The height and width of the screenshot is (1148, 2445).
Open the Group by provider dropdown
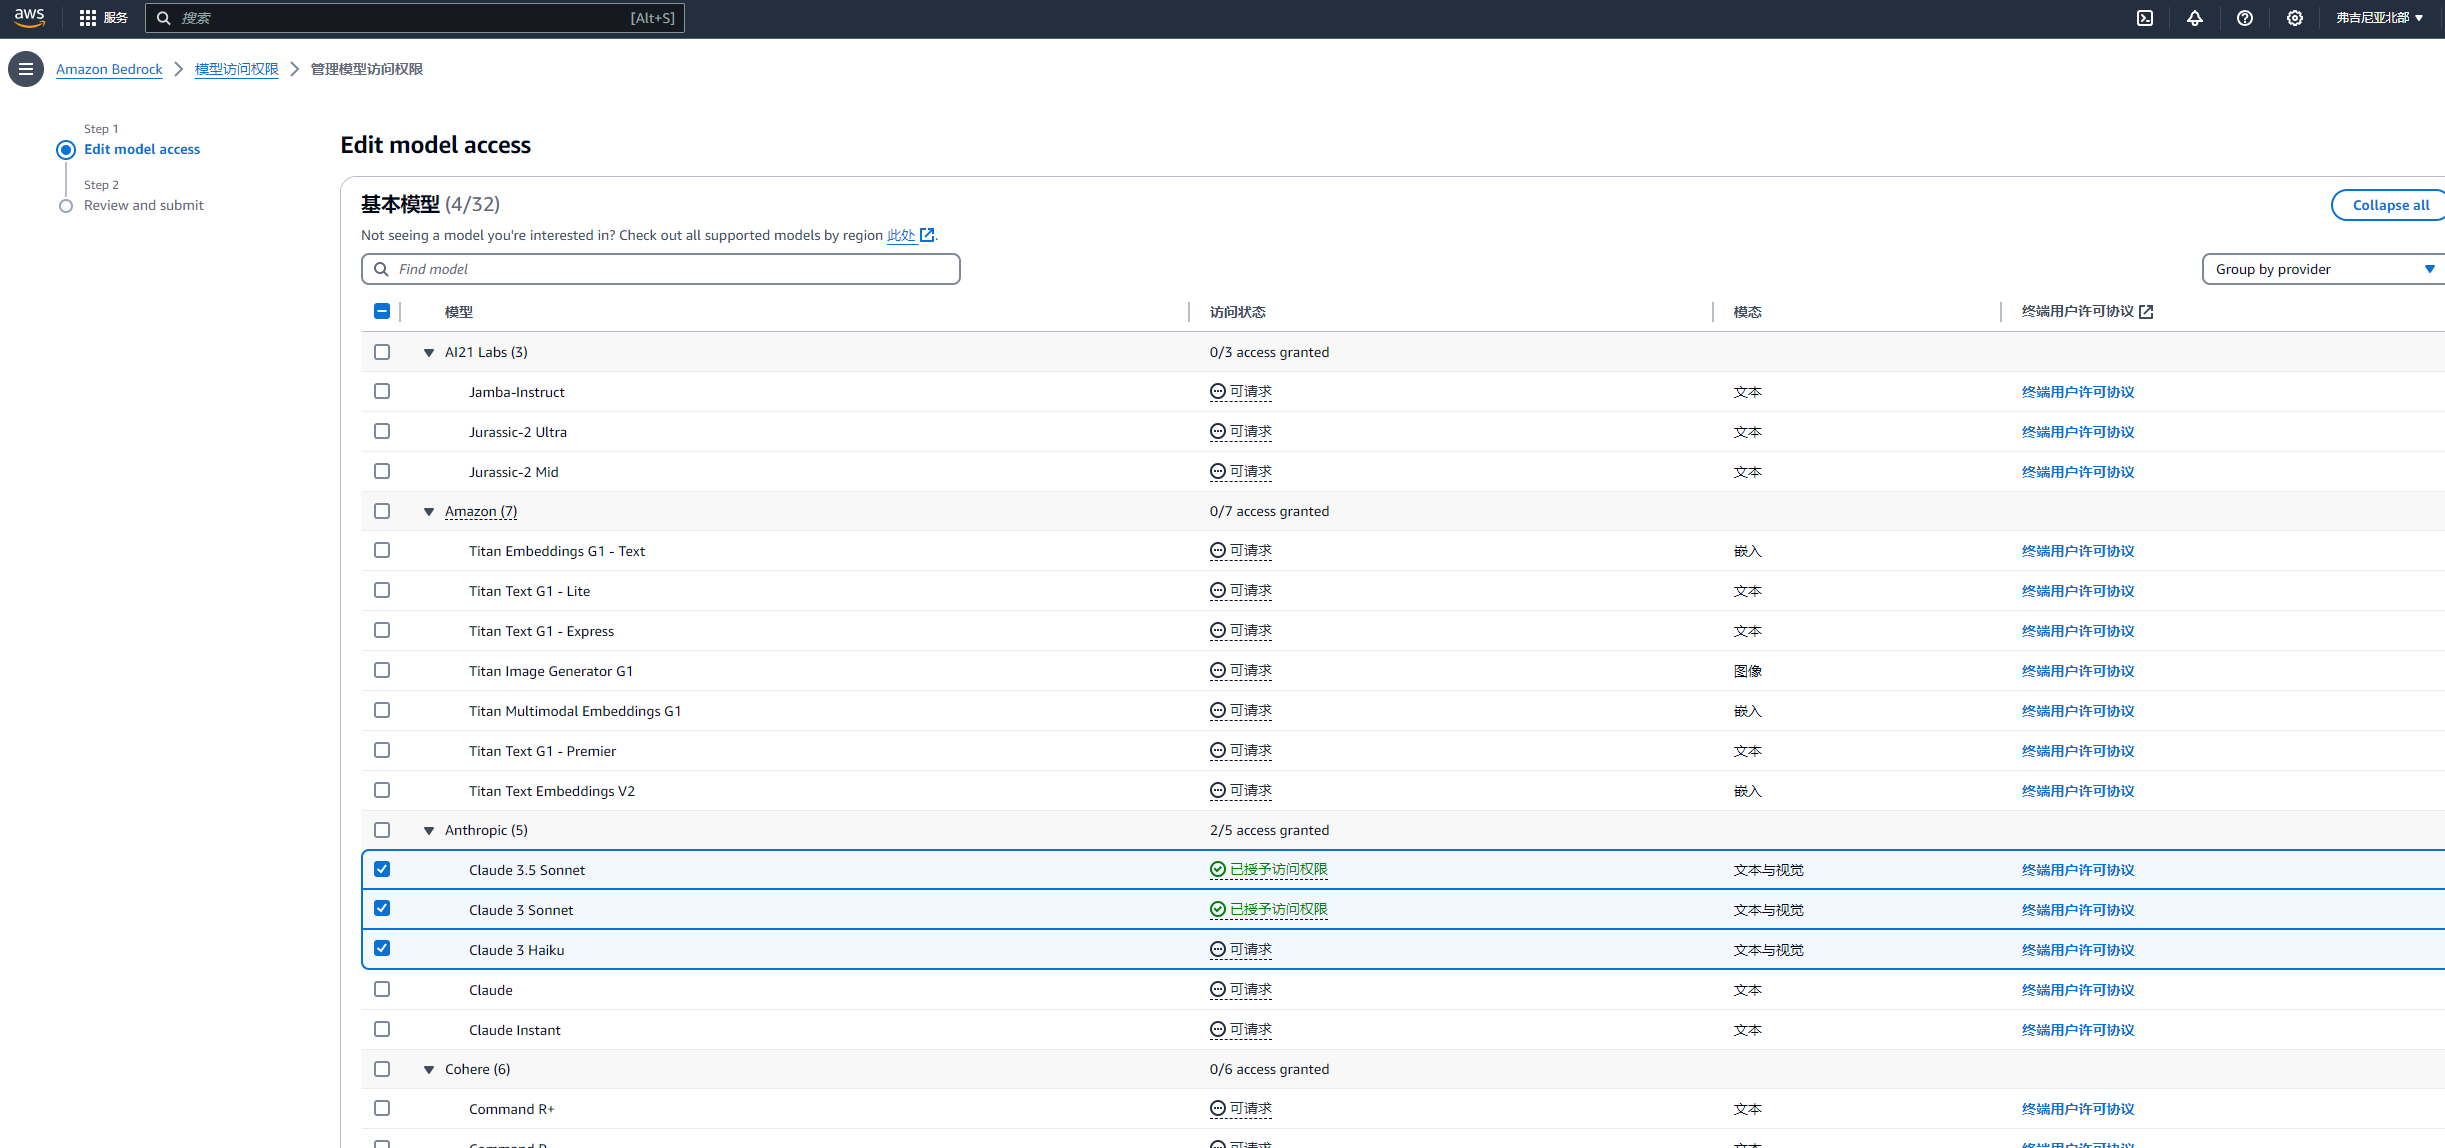click(2322, 269)
